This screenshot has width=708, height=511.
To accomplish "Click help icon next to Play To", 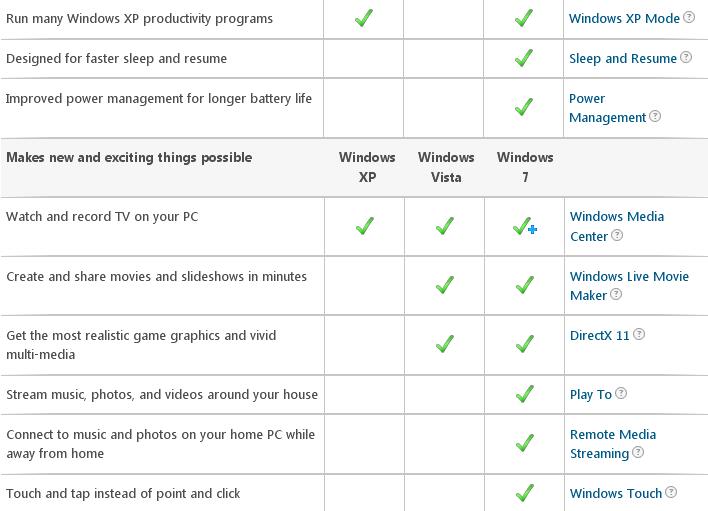I will click(x=621, y=394).
